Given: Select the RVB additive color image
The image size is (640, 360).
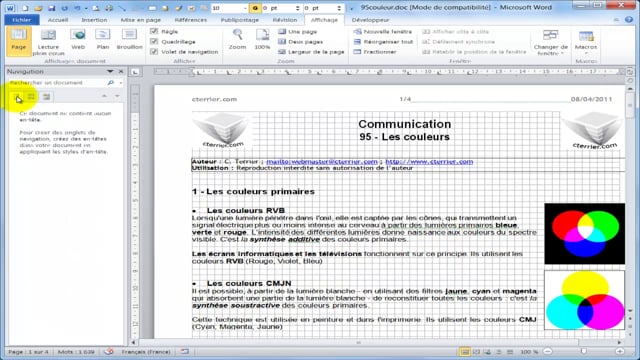Looking at the screenshot, I should 584,233.
